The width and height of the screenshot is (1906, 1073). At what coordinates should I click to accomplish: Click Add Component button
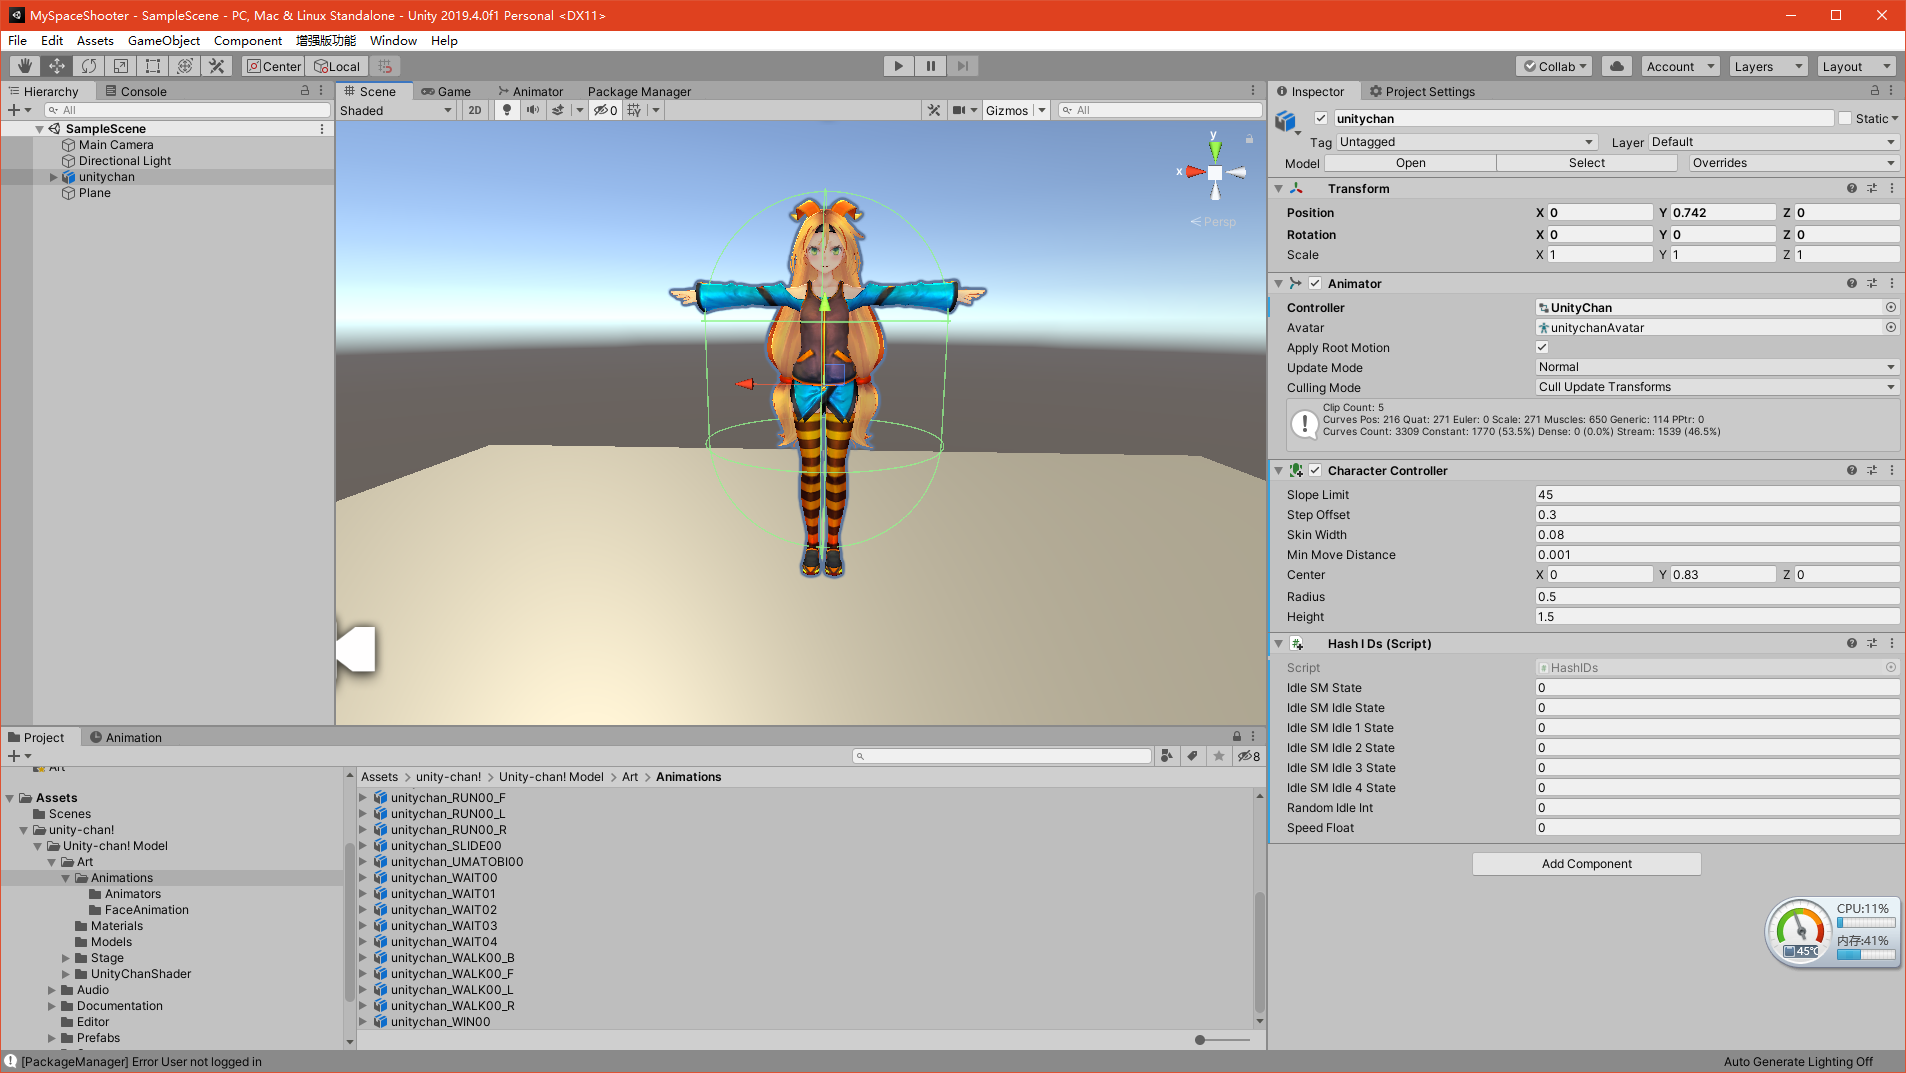(1586, 864)
